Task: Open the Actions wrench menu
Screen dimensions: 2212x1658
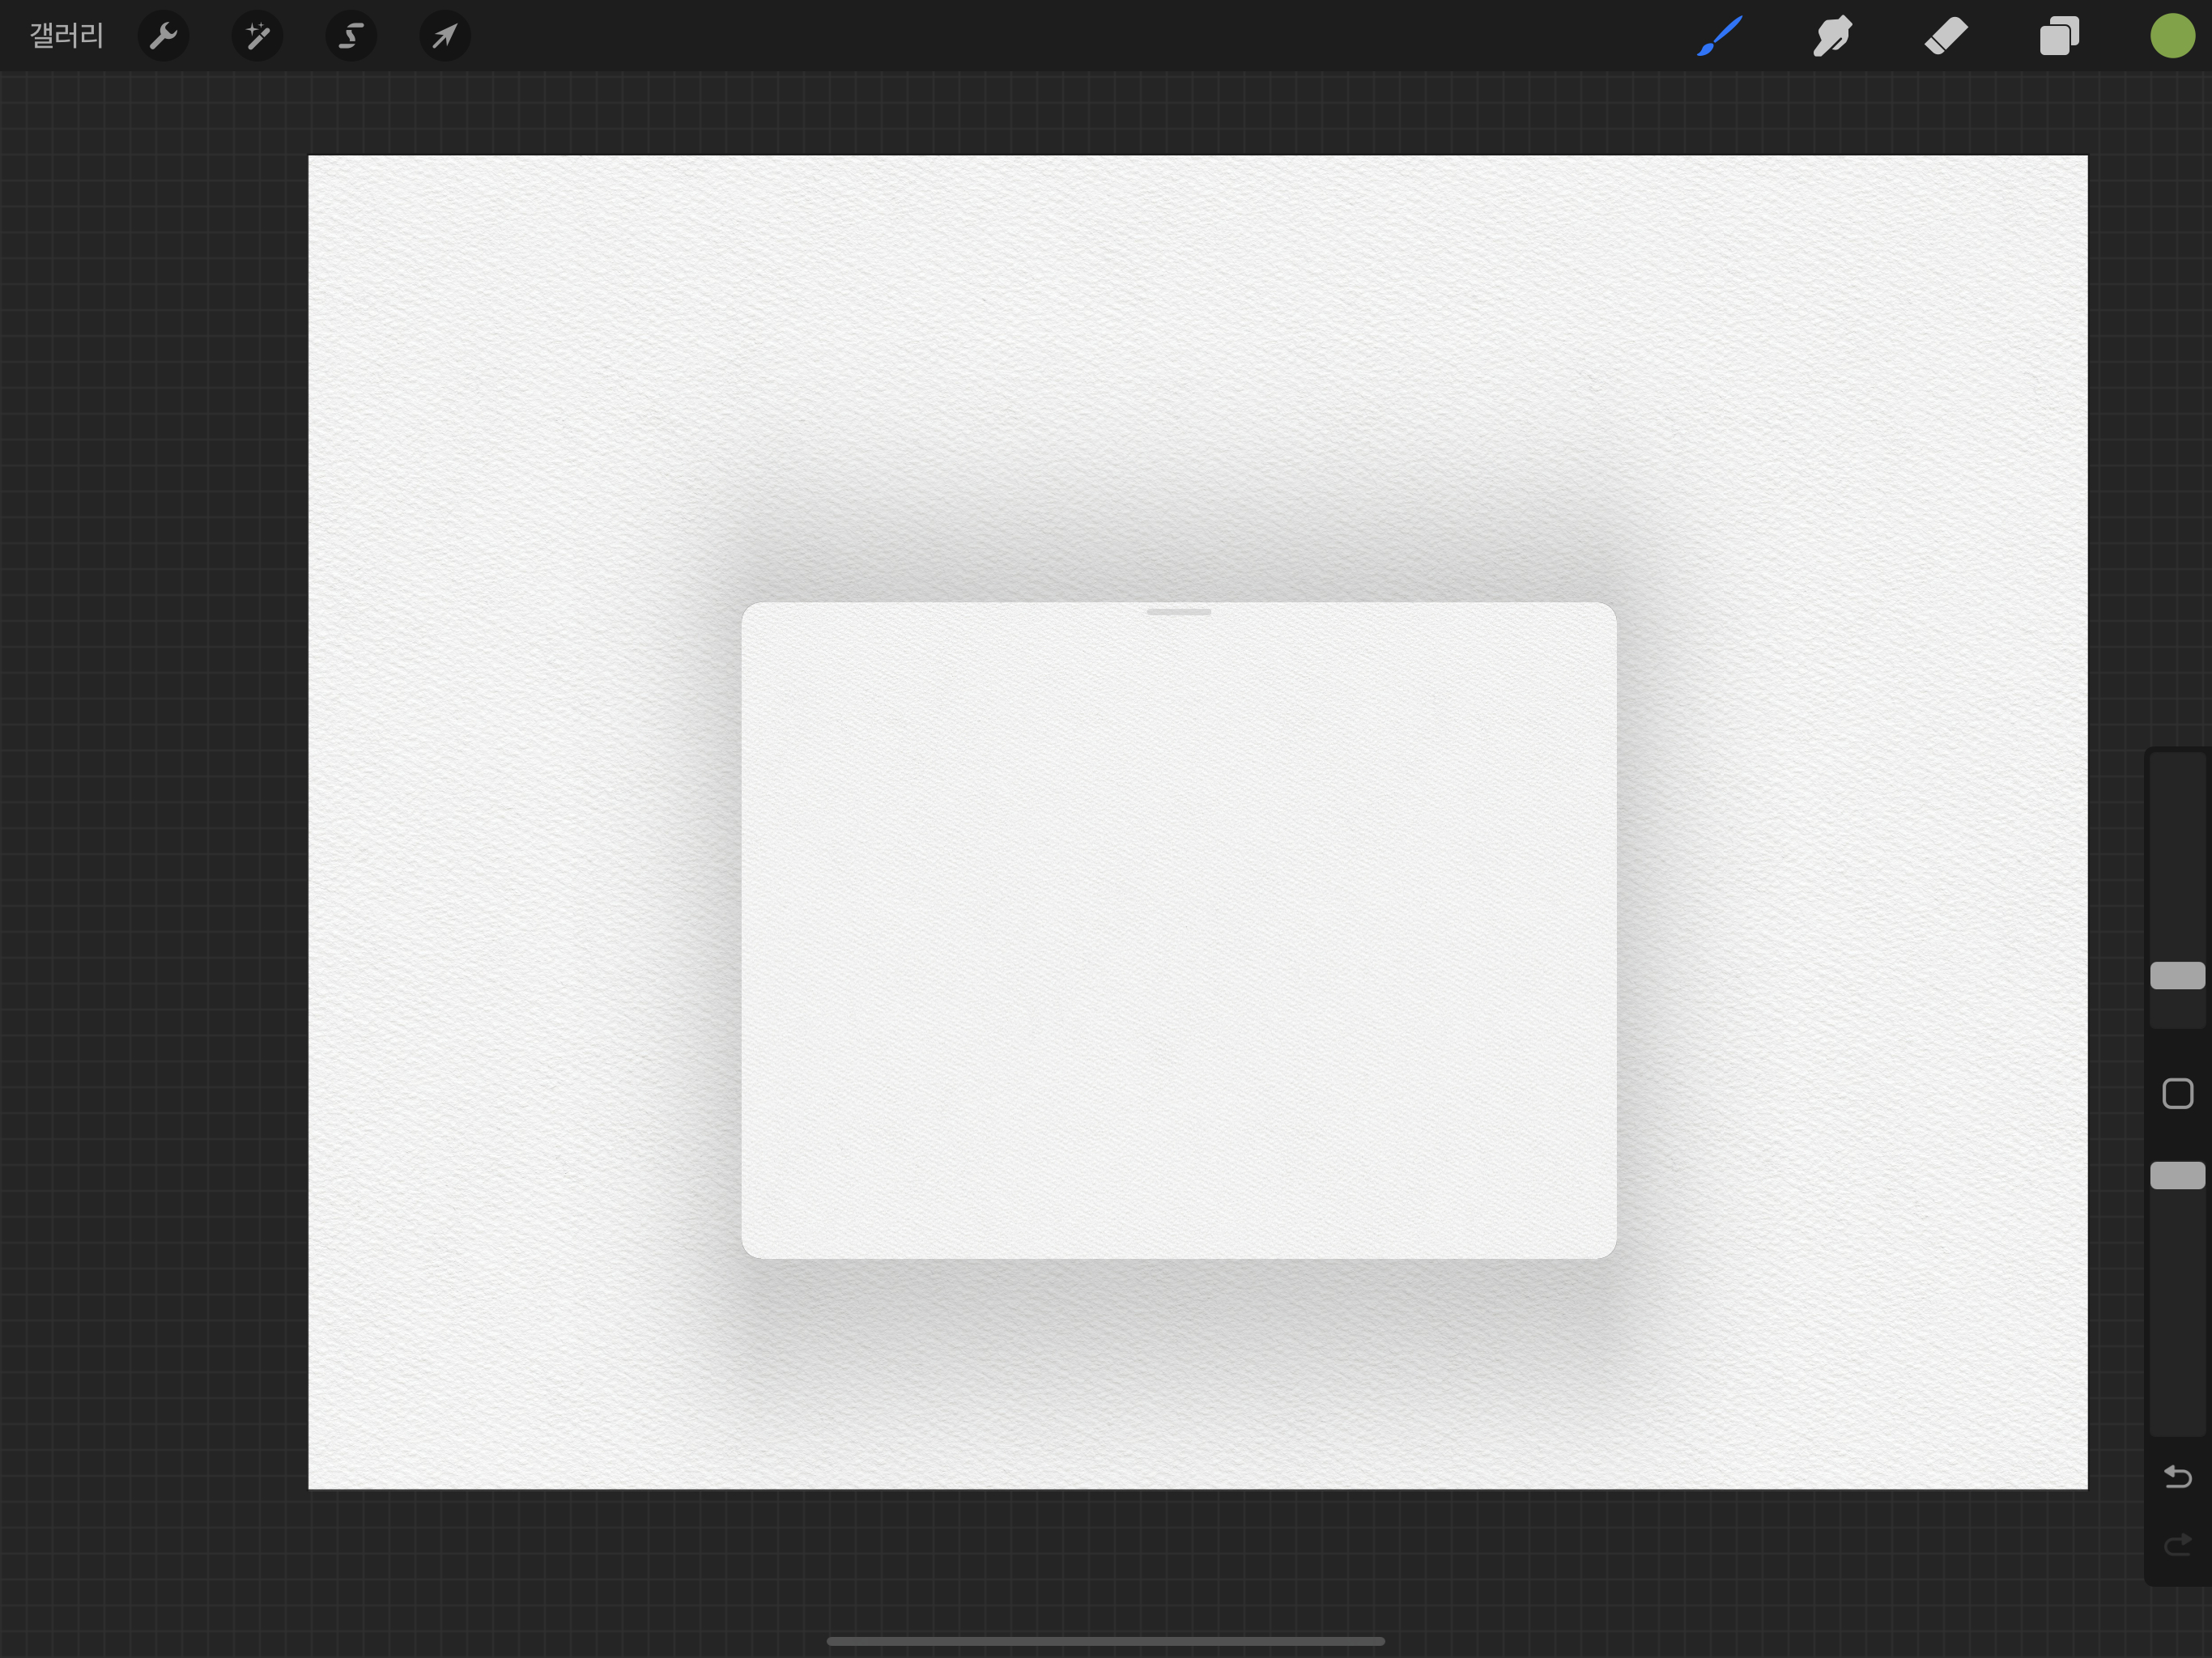Action: (x=163, y=36)
